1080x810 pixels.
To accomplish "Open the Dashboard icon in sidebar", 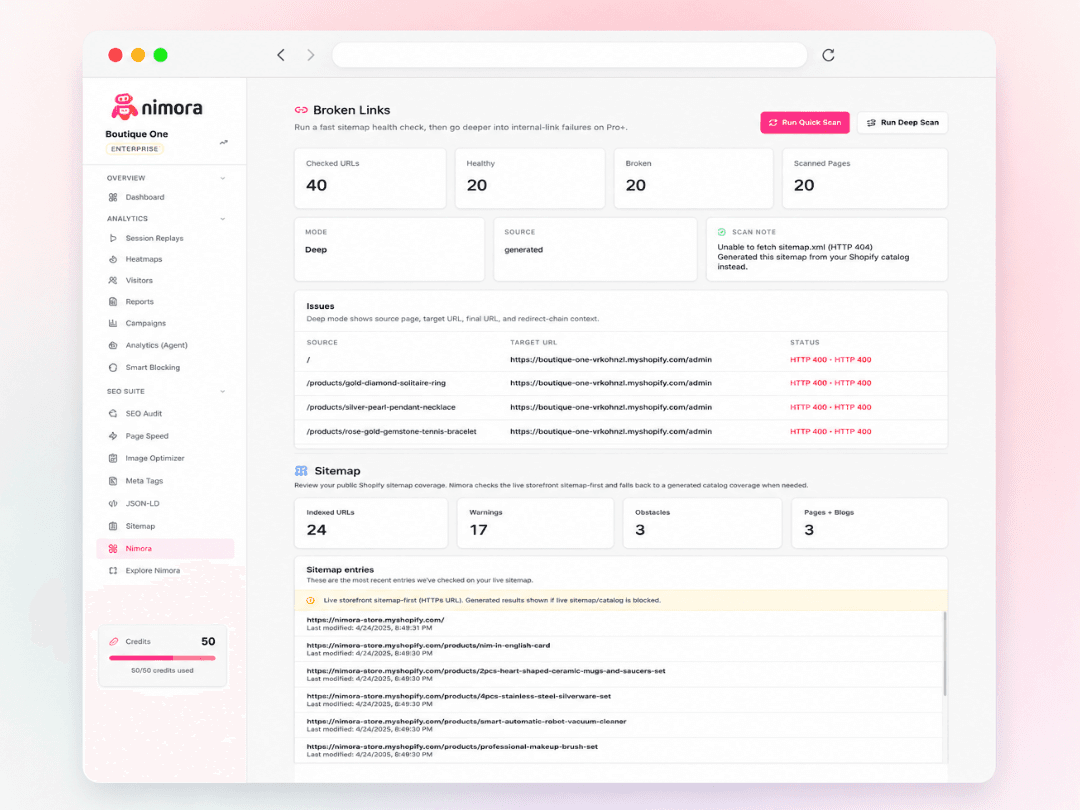I will click(113, 197).
